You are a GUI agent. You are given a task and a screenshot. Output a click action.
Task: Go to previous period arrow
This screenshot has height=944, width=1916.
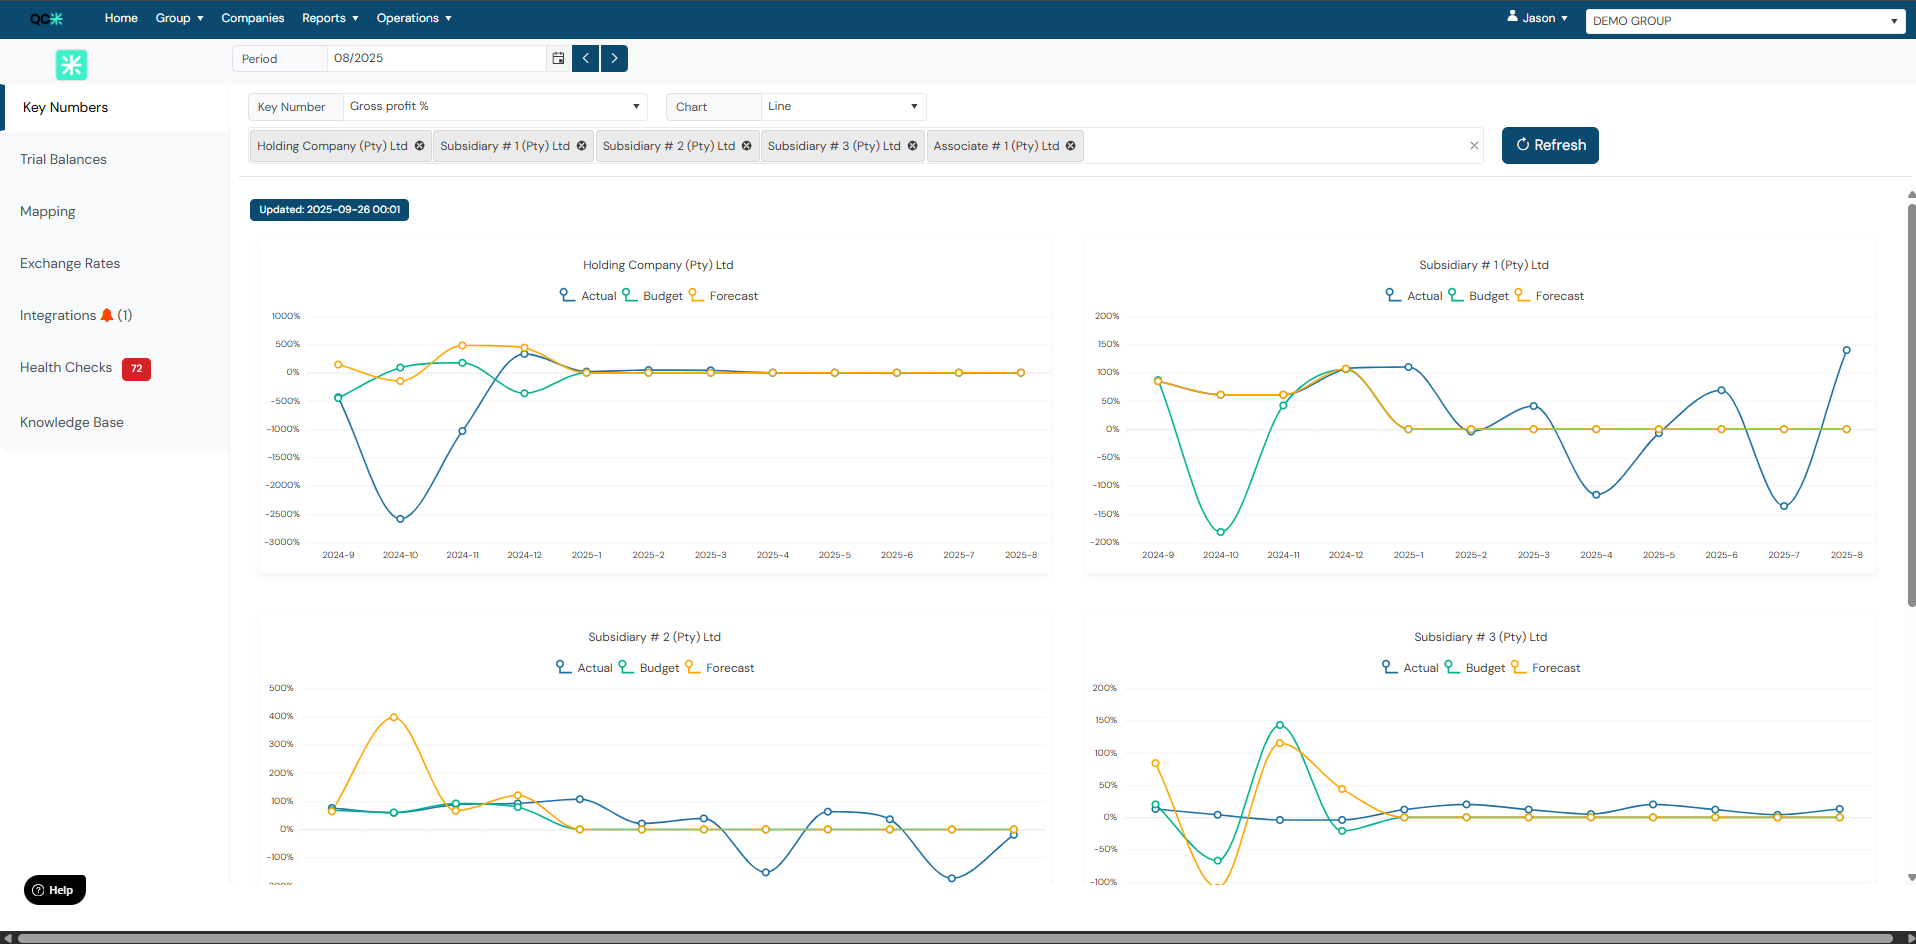(x=585, y=59)
